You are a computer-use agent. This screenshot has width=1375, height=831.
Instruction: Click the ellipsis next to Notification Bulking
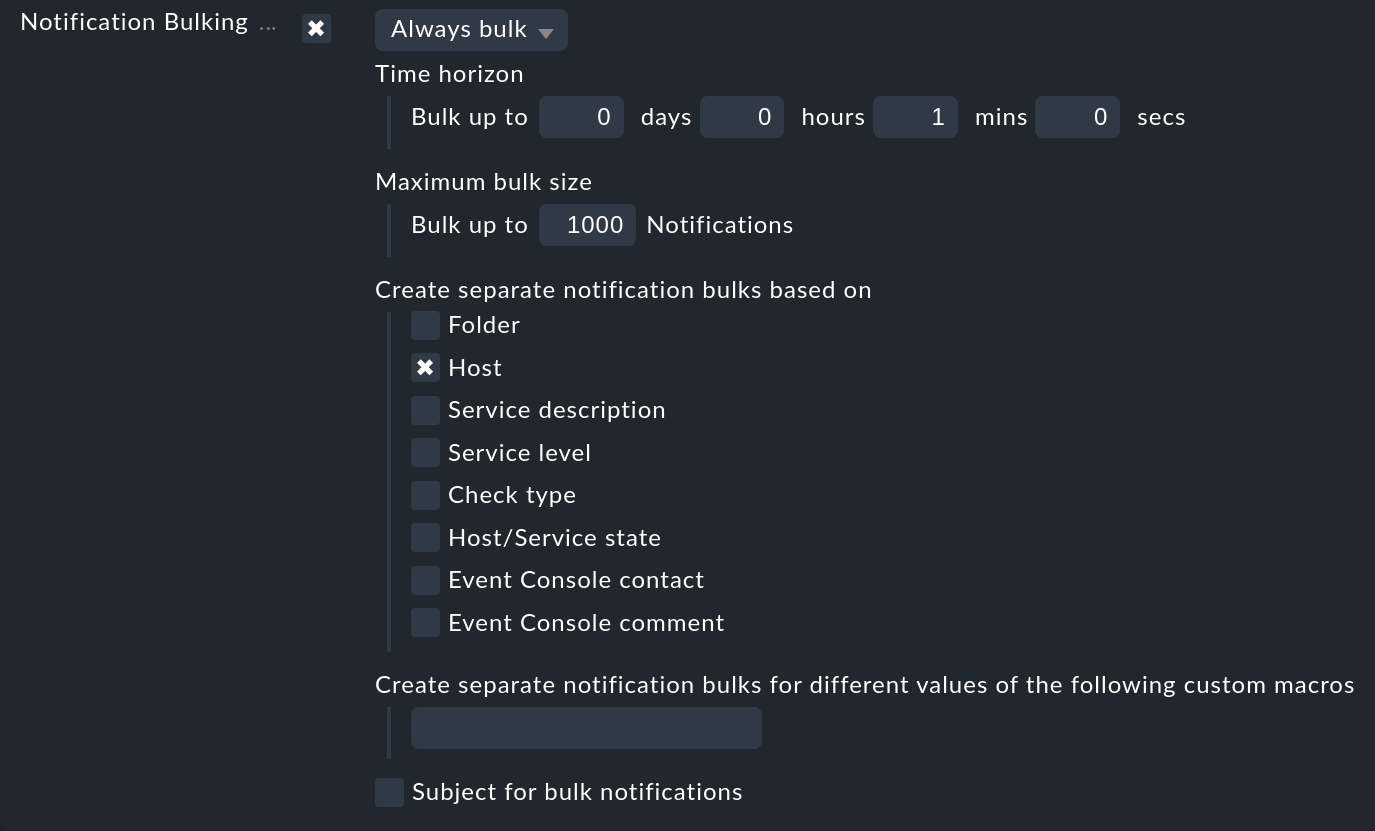point(267,26)
